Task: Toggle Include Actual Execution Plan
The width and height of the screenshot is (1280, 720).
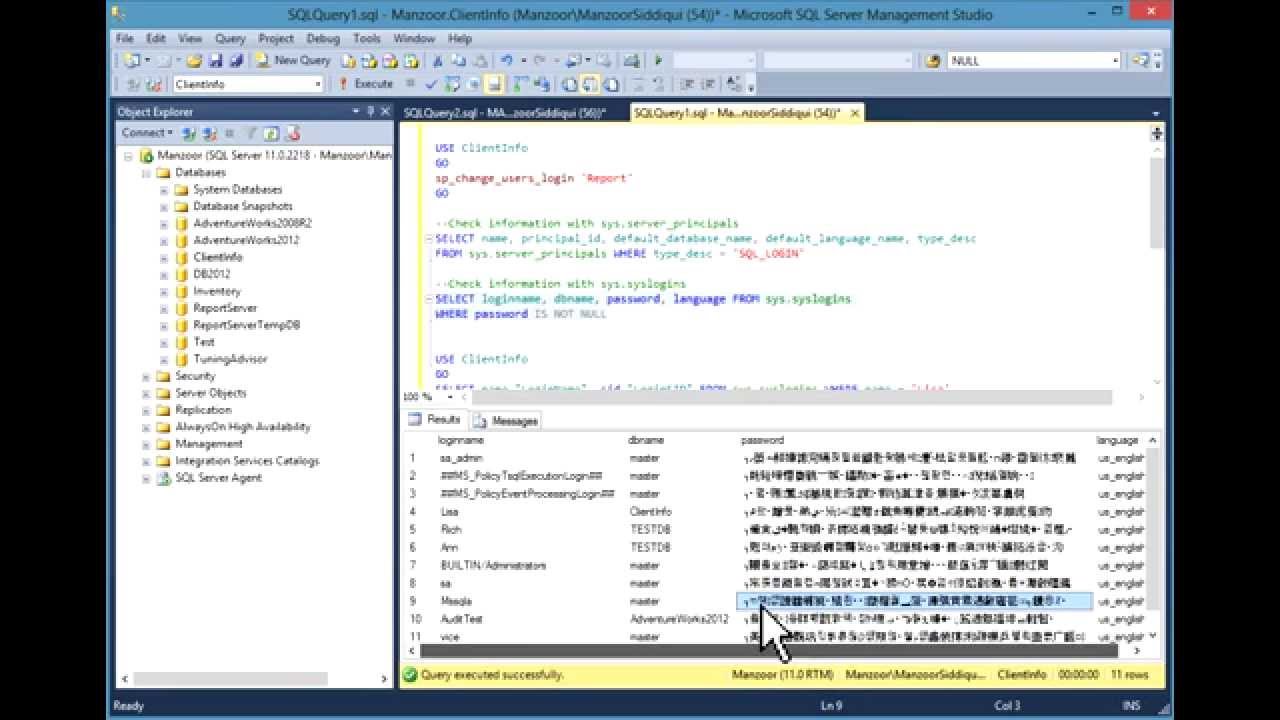Action: tap(520, 84)
